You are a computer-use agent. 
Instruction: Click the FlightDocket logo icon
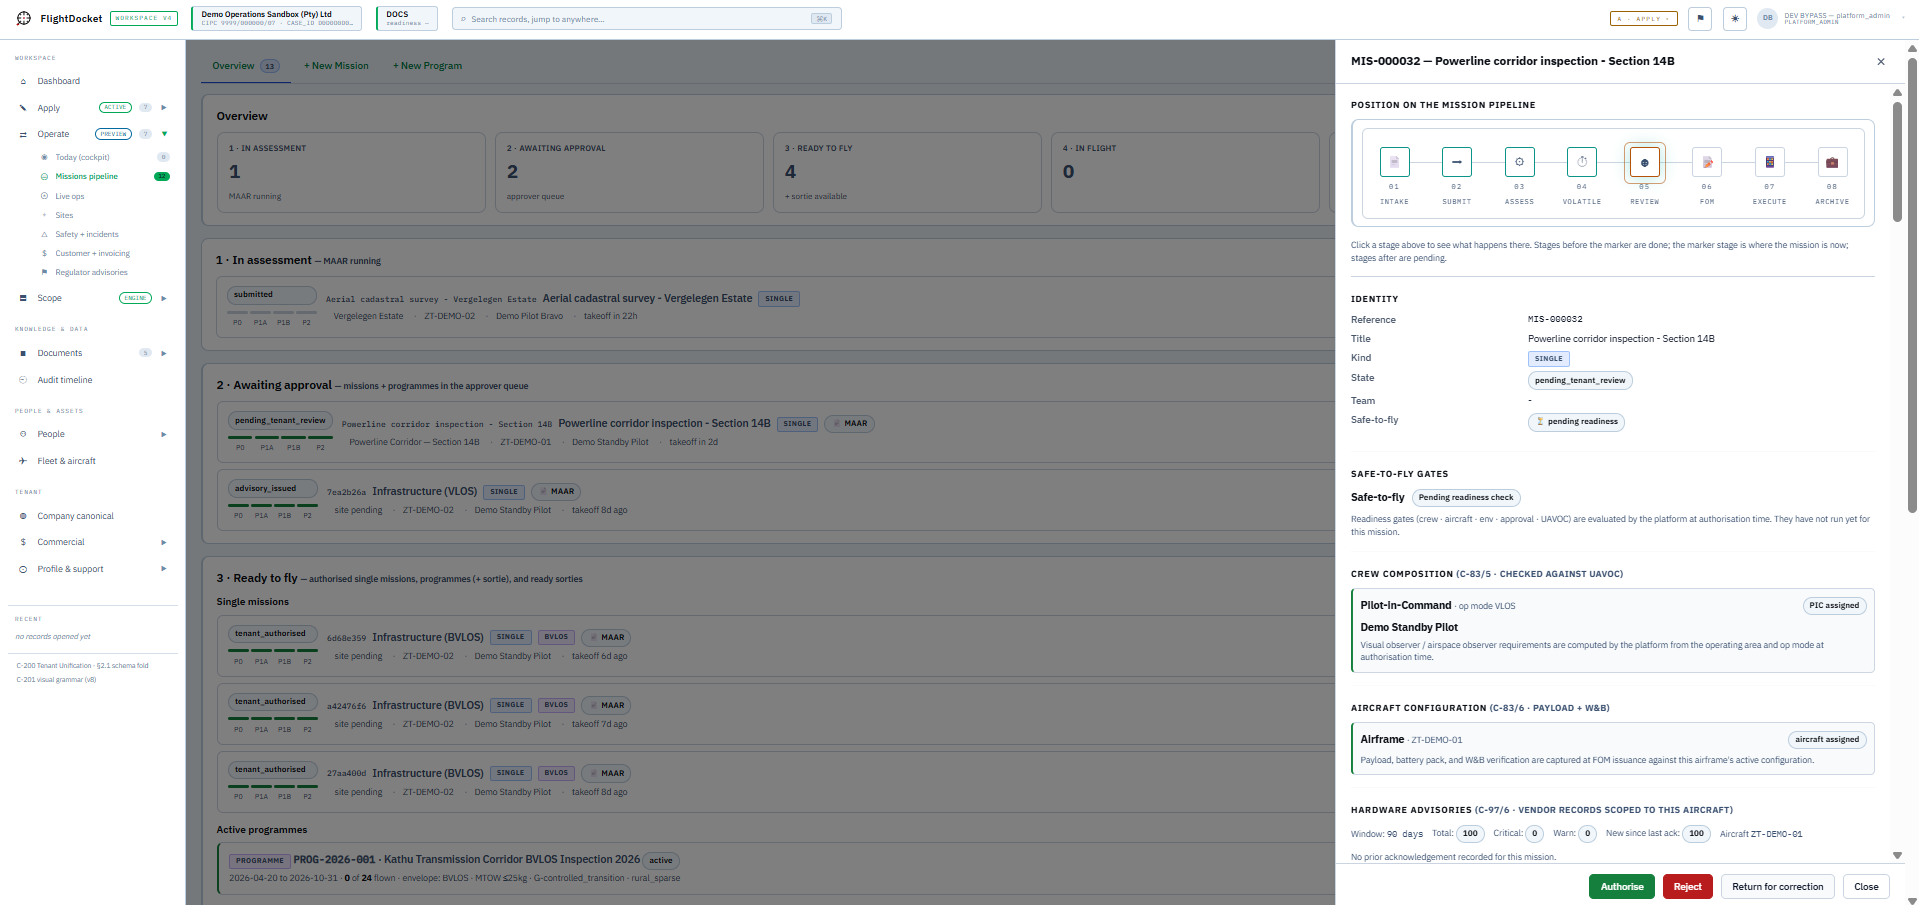(24, 18)
